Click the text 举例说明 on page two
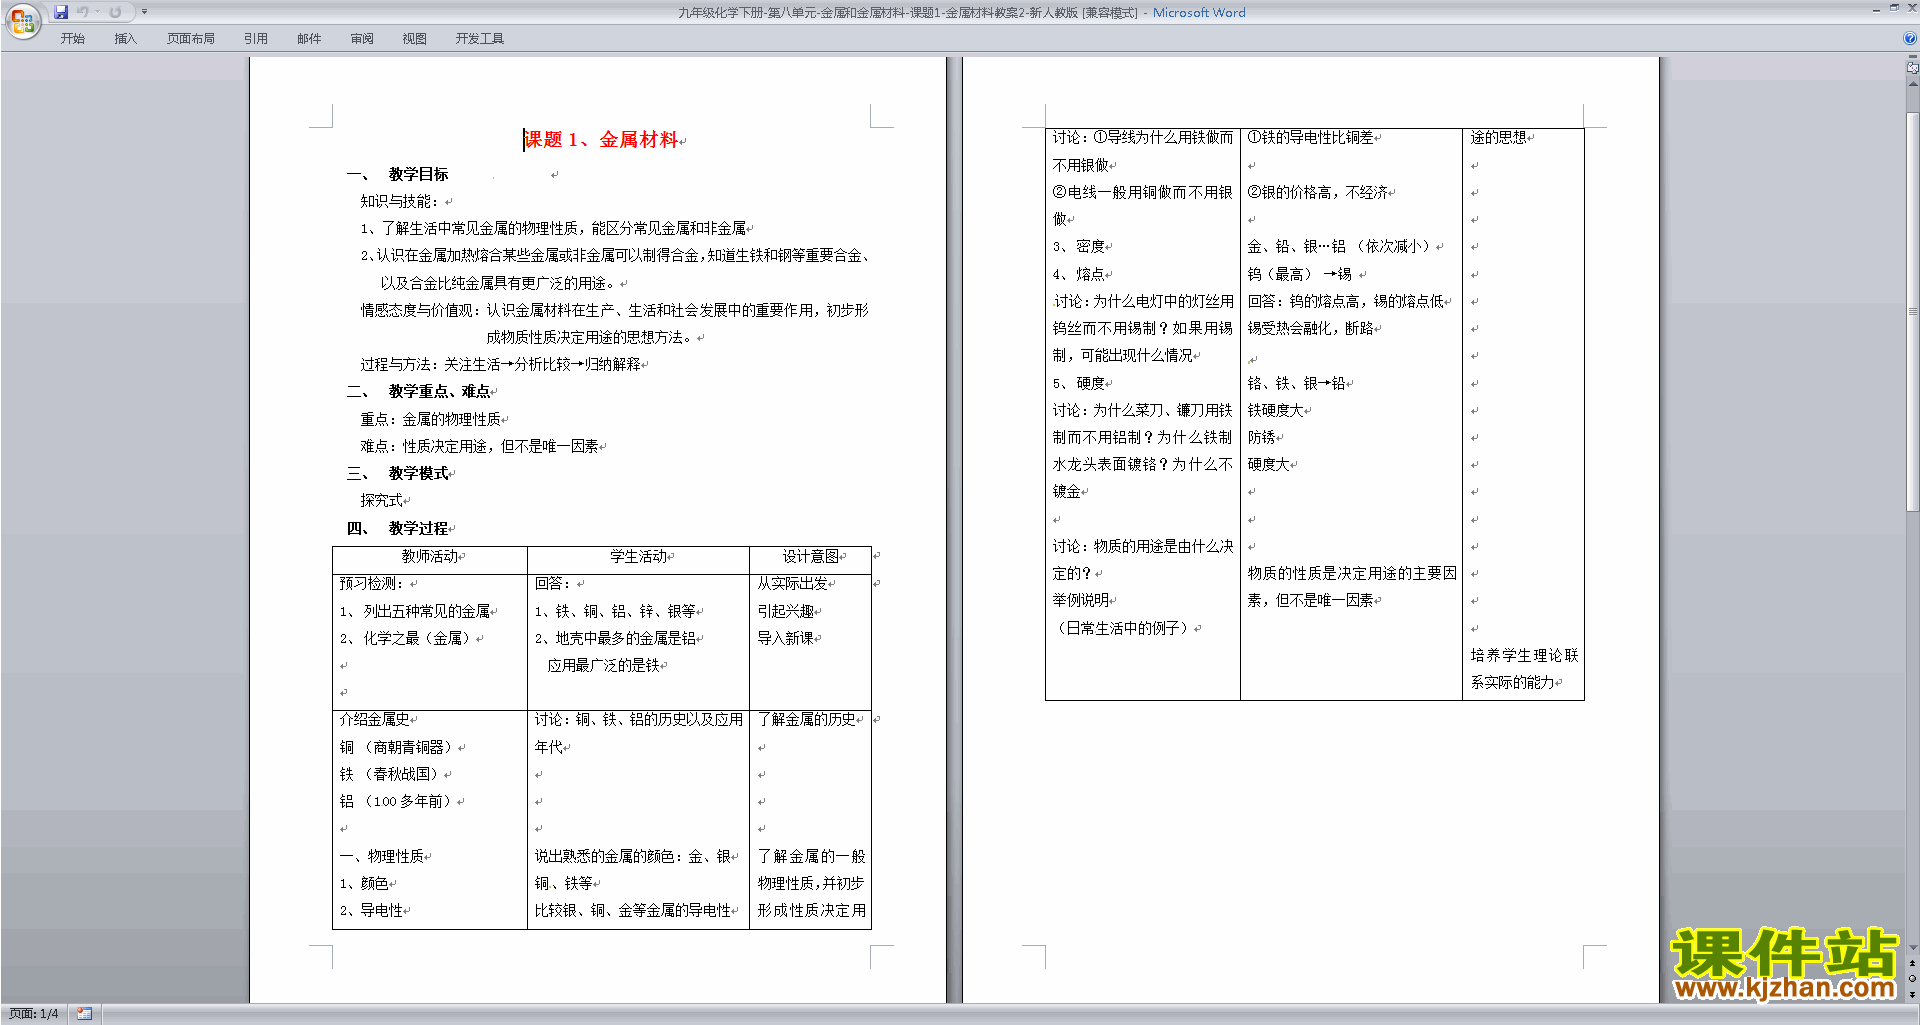 point(1080,600)
